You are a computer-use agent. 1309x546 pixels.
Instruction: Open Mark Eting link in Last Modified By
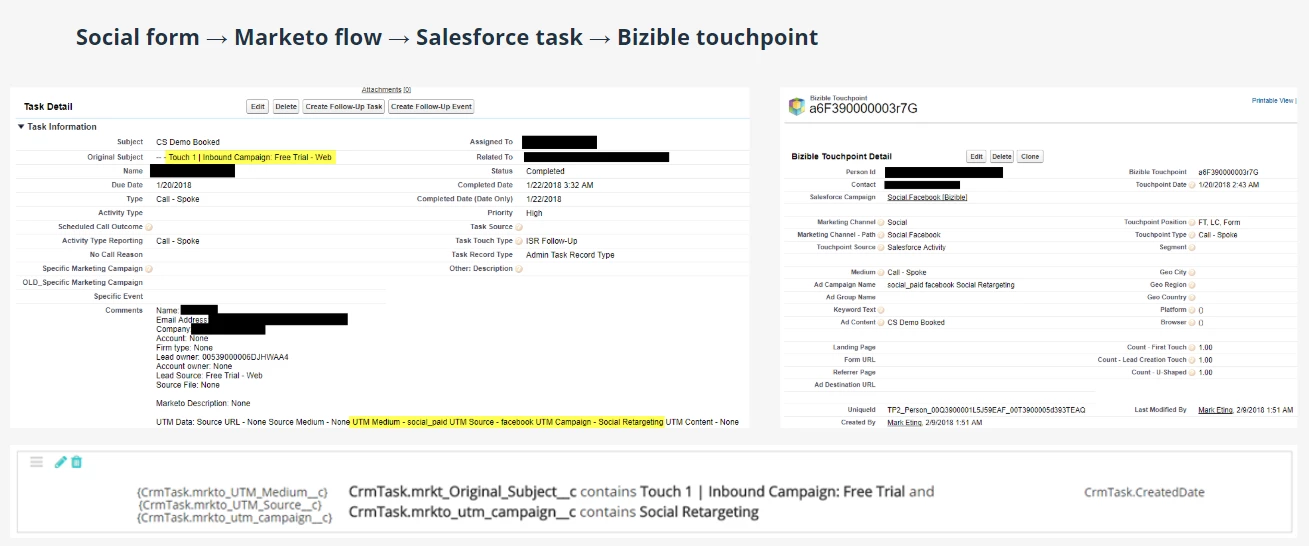[1216, 410]
